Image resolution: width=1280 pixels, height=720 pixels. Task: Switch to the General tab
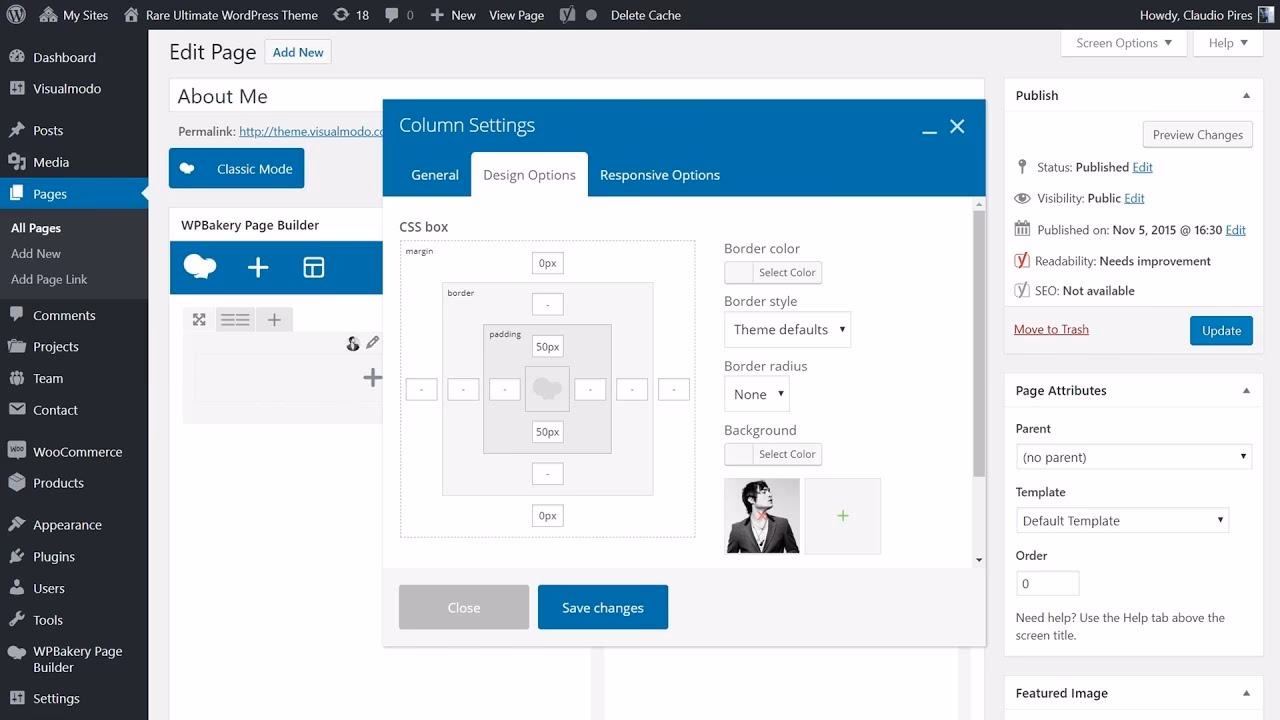[435, 175]
